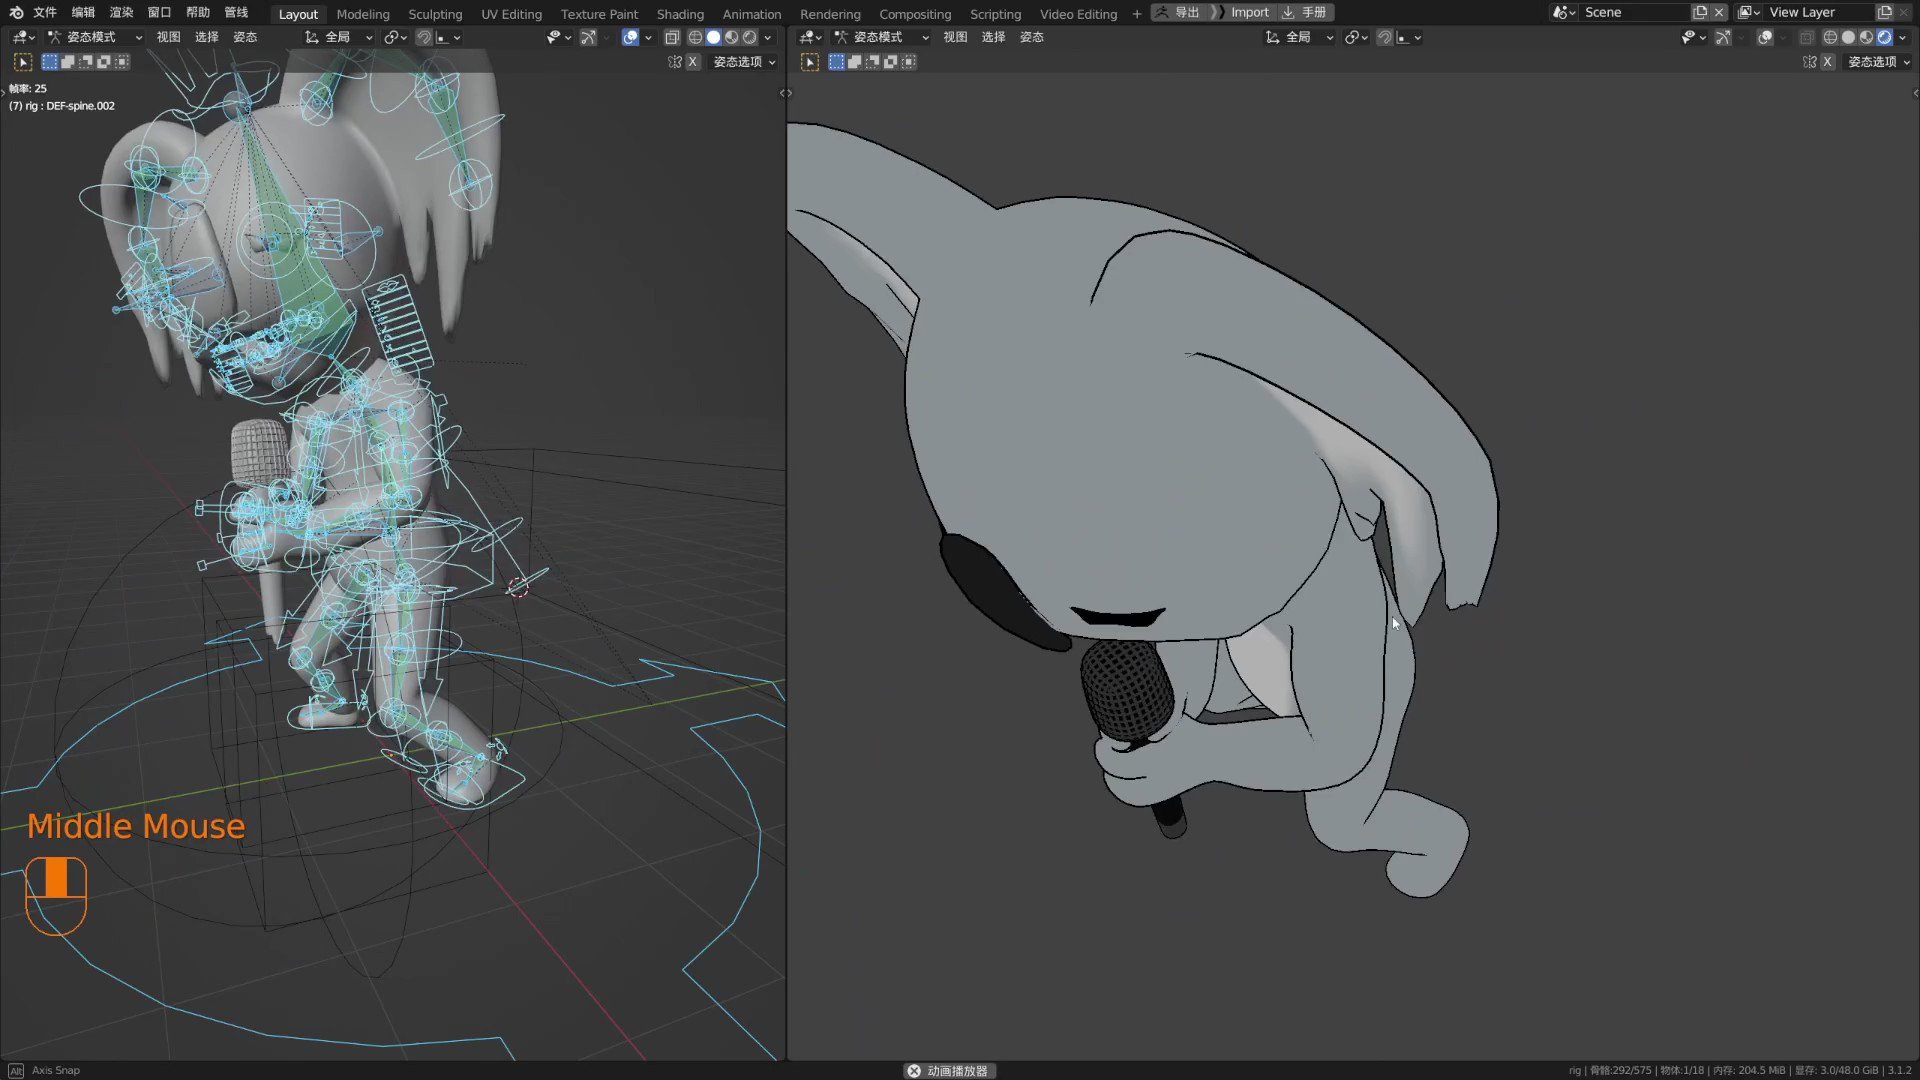Screen dimensions: 1920x1080
Task: Add a new workspace with plus icon
Action: (1136, 14)
